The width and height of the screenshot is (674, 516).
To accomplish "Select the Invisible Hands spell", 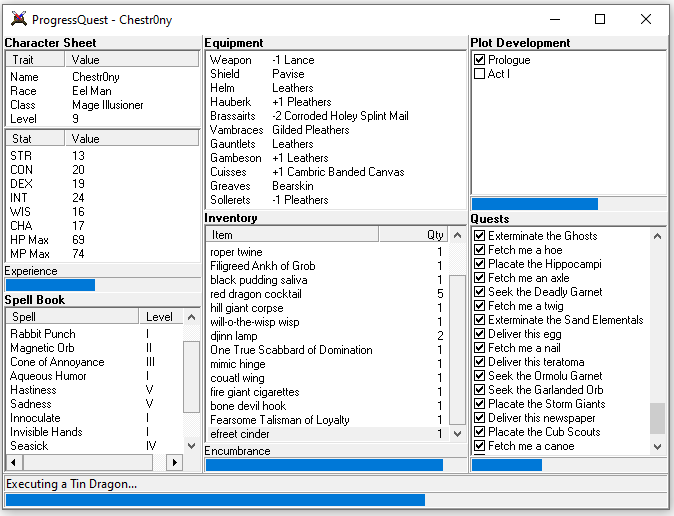I will [x=95, y=432].
